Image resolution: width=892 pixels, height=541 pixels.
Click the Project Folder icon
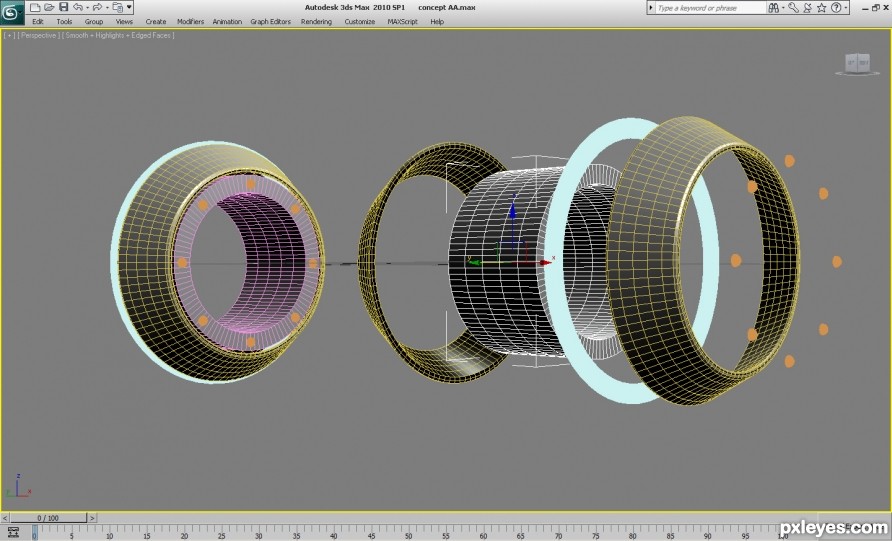[118, 7]
